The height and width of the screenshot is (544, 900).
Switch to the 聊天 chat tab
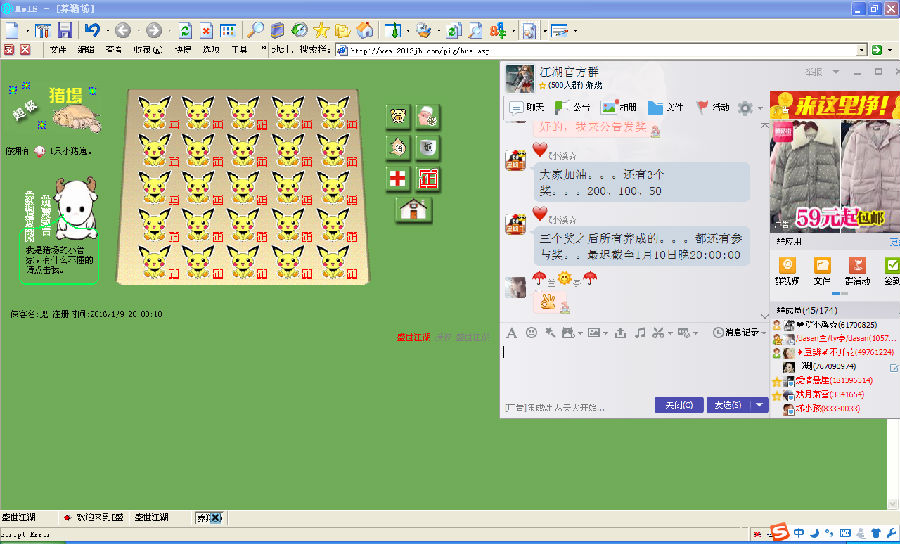(x=526, y=107)
